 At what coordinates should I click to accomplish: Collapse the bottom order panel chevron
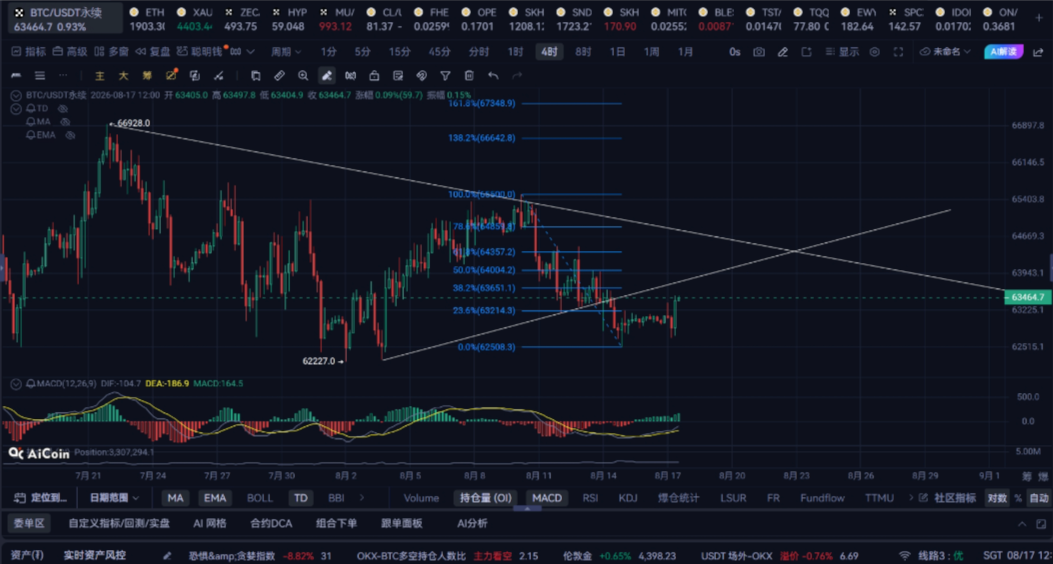coord(1021,524)
